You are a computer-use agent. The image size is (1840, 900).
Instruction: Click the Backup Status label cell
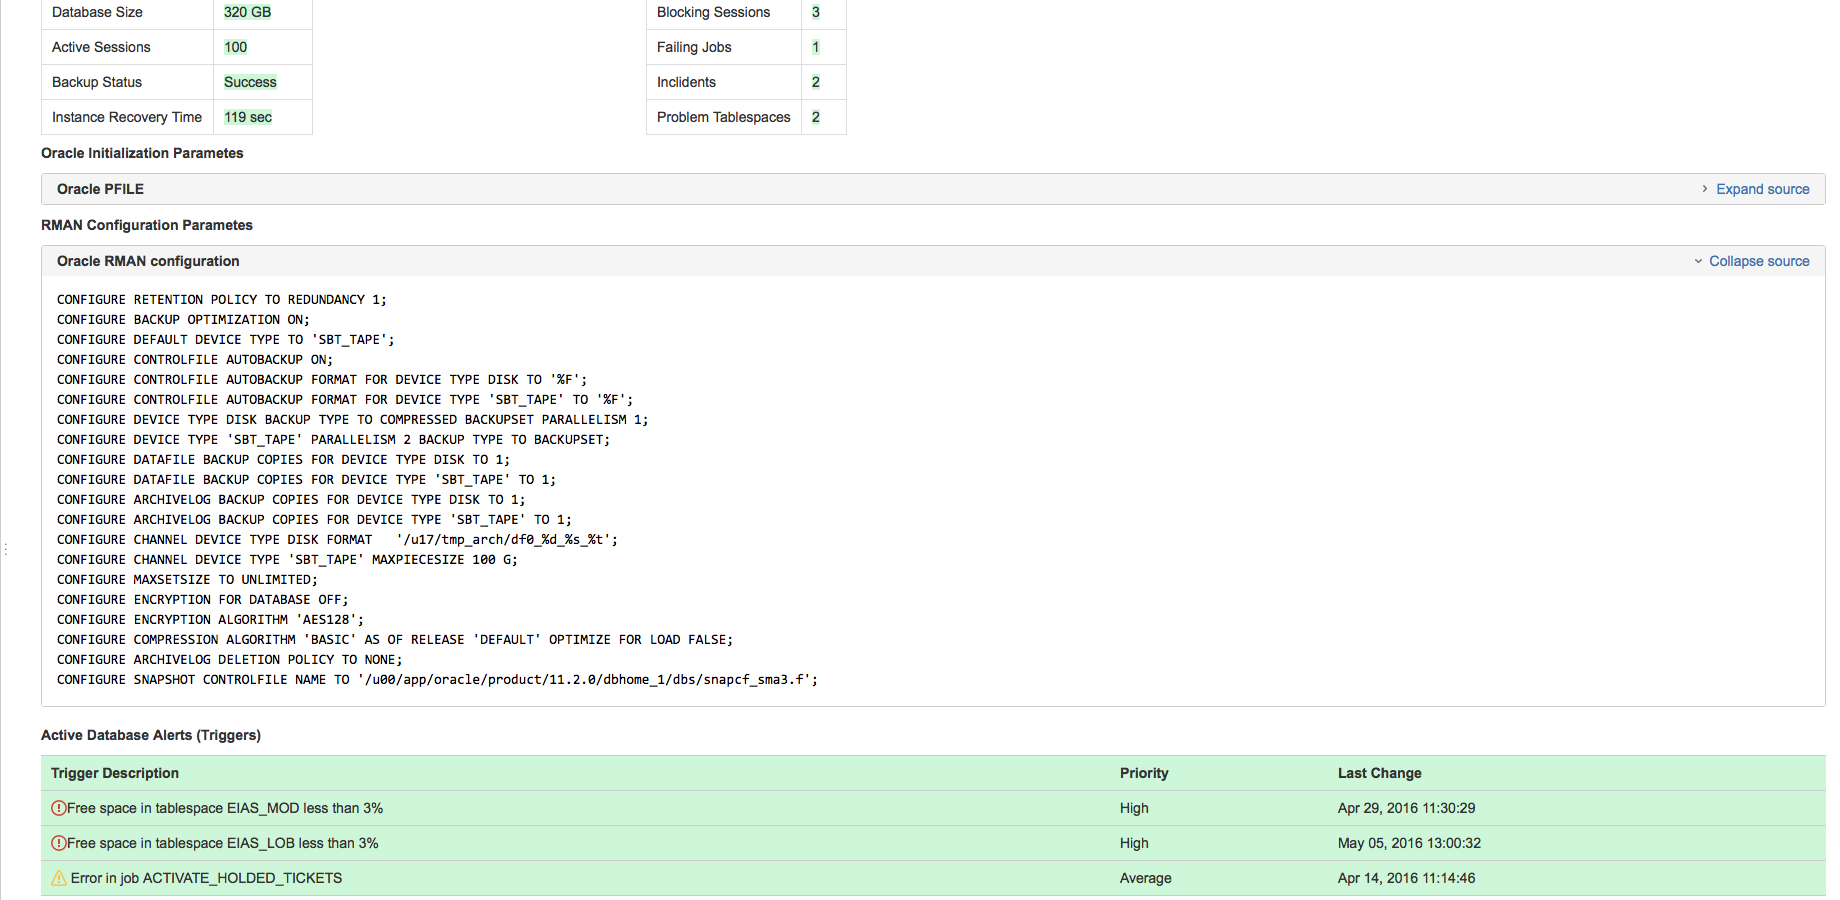coord(127,82)
